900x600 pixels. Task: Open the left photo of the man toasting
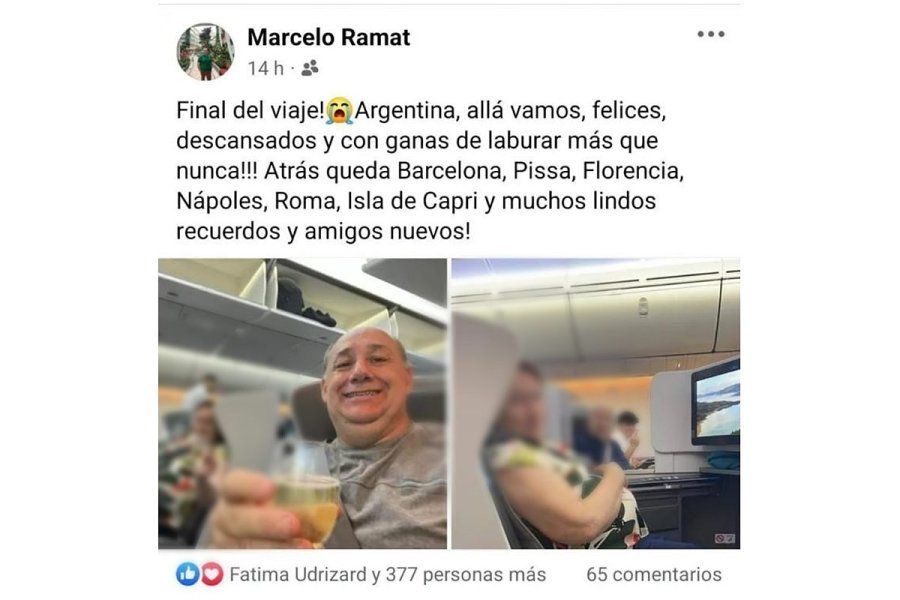point(302,403)
